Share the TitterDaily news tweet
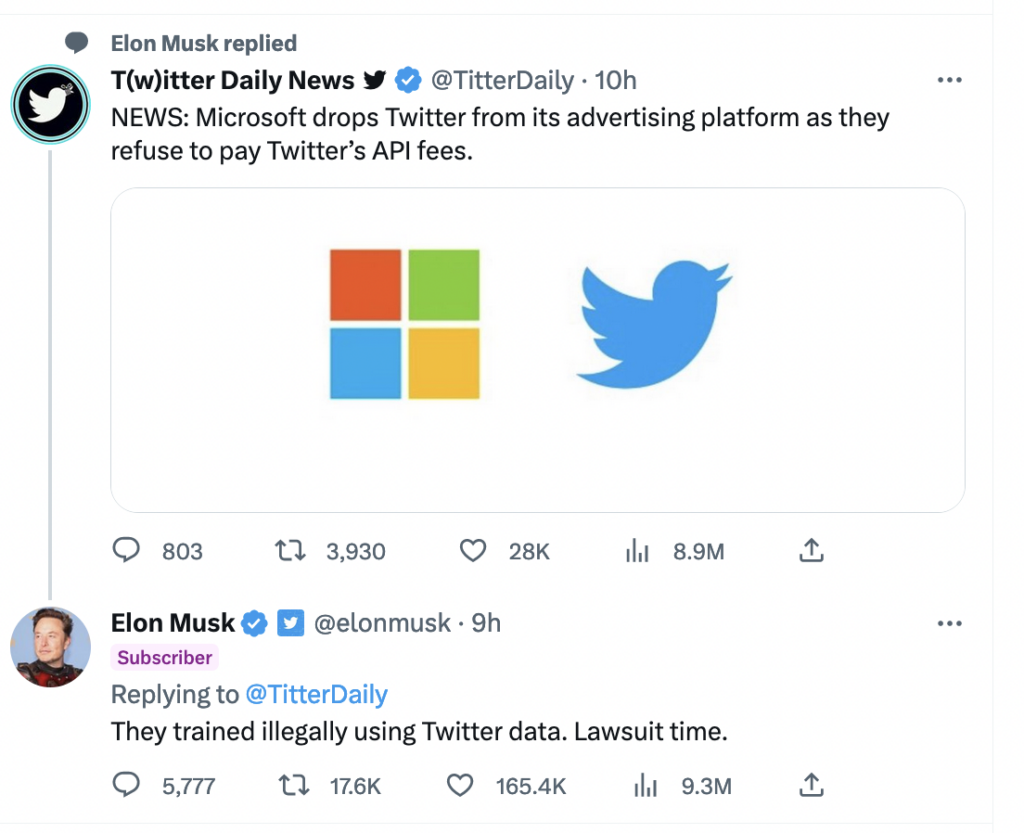 811,550
